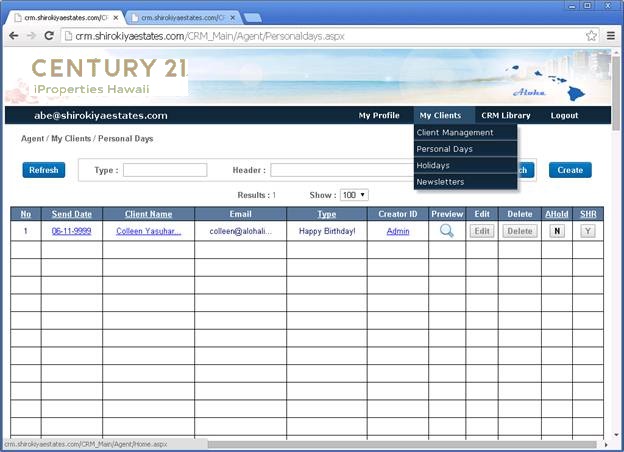Choose Holidays from dropdown
The height and width of the screenshot is (452, 624).
pos(465,165)
